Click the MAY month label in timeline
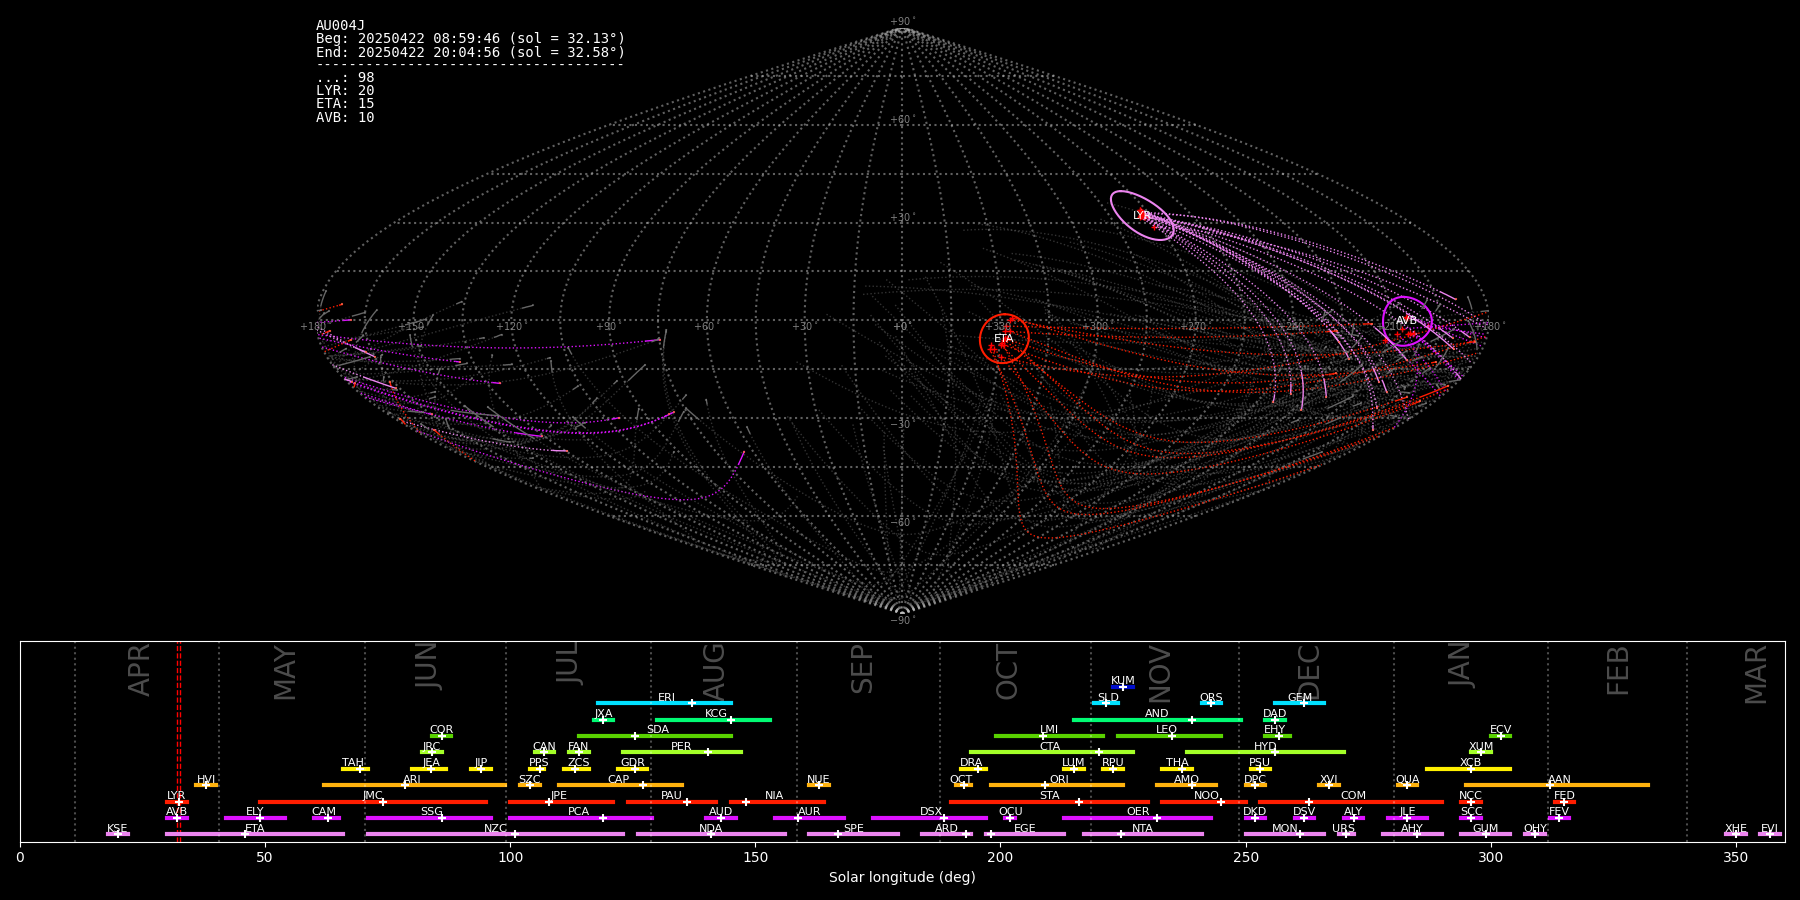Viewport: 1800px width, 900px height. tap(285, 673)
